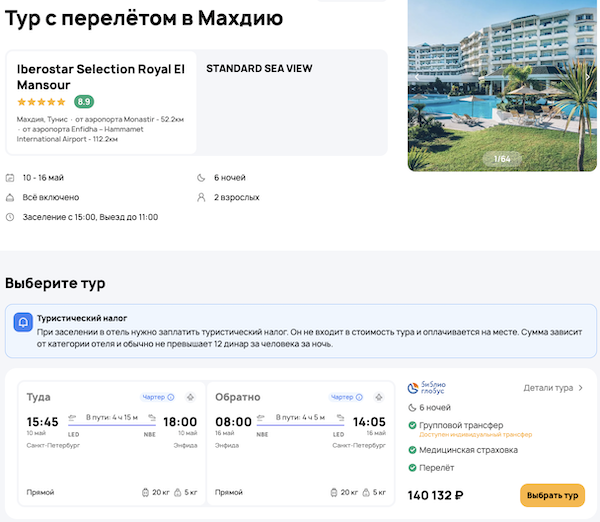Screen dimensions: 600x522
Task: Click the guests icon beside 2 взрослых
Action: 203,197
